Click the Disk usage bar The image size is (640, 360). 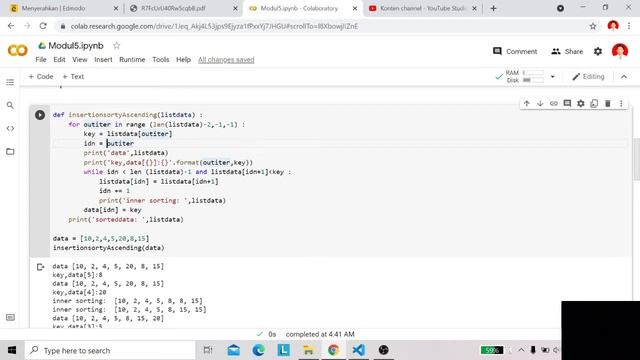pos(533,80)
